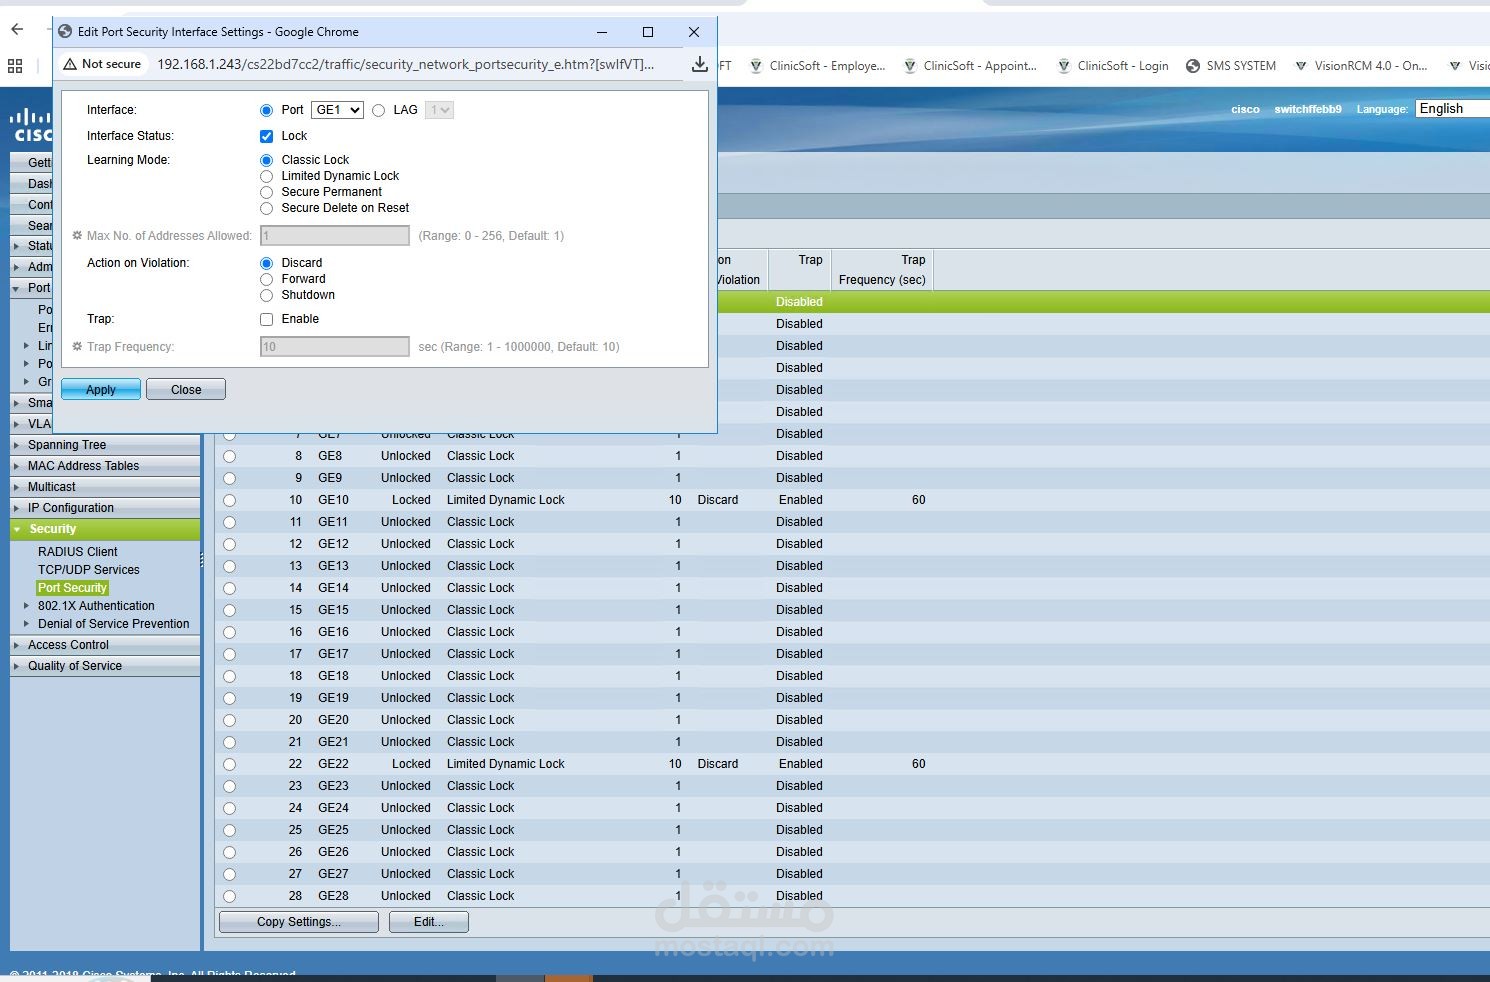Click the download icon in popup address bar

tap(700, 64)
